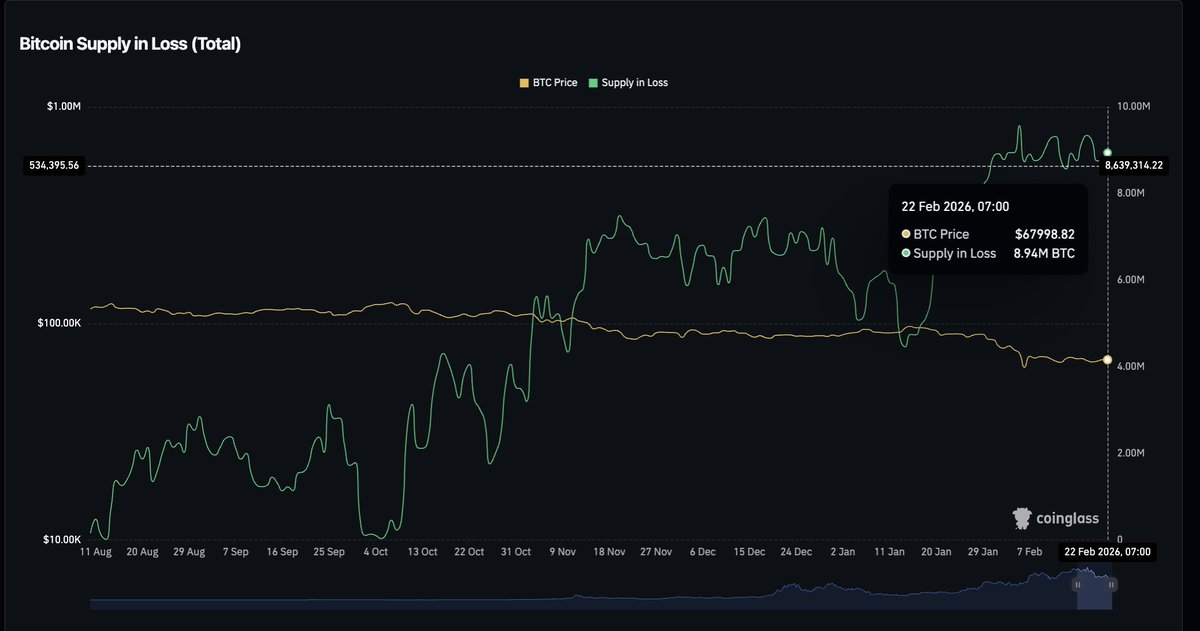Click the tooltip date header 22 Feb 2026
Viewport: 1200px width, 631px height.
955,207
